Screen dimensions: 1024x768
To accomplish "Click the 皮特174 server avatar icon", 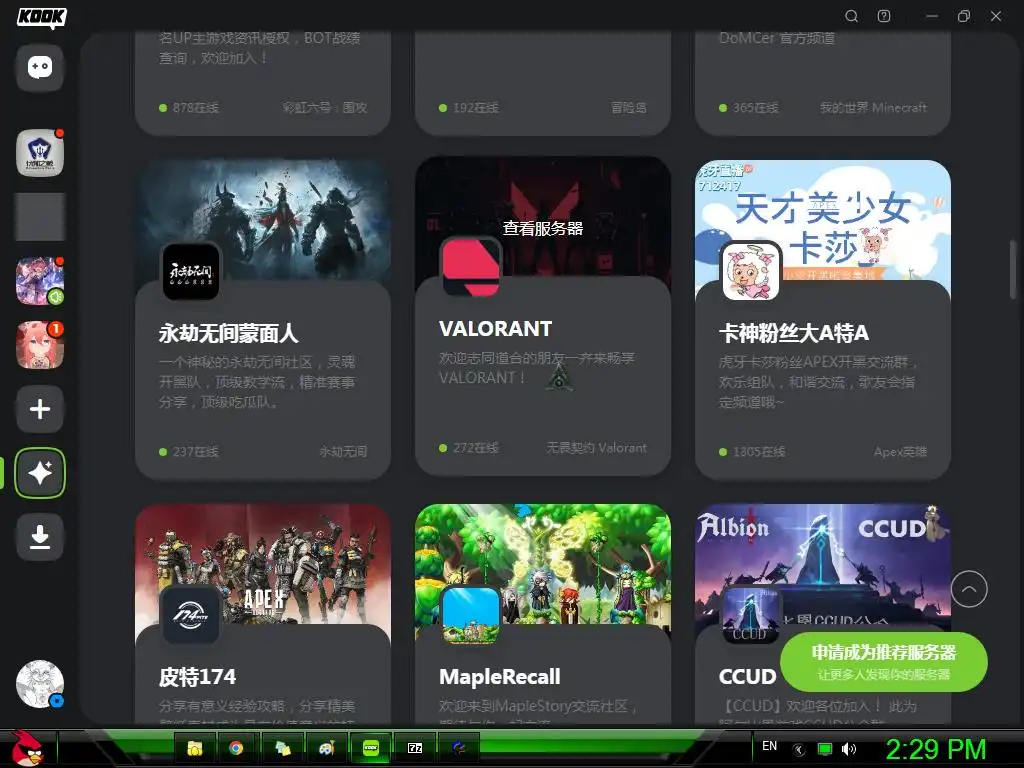I will coord(191,615).
